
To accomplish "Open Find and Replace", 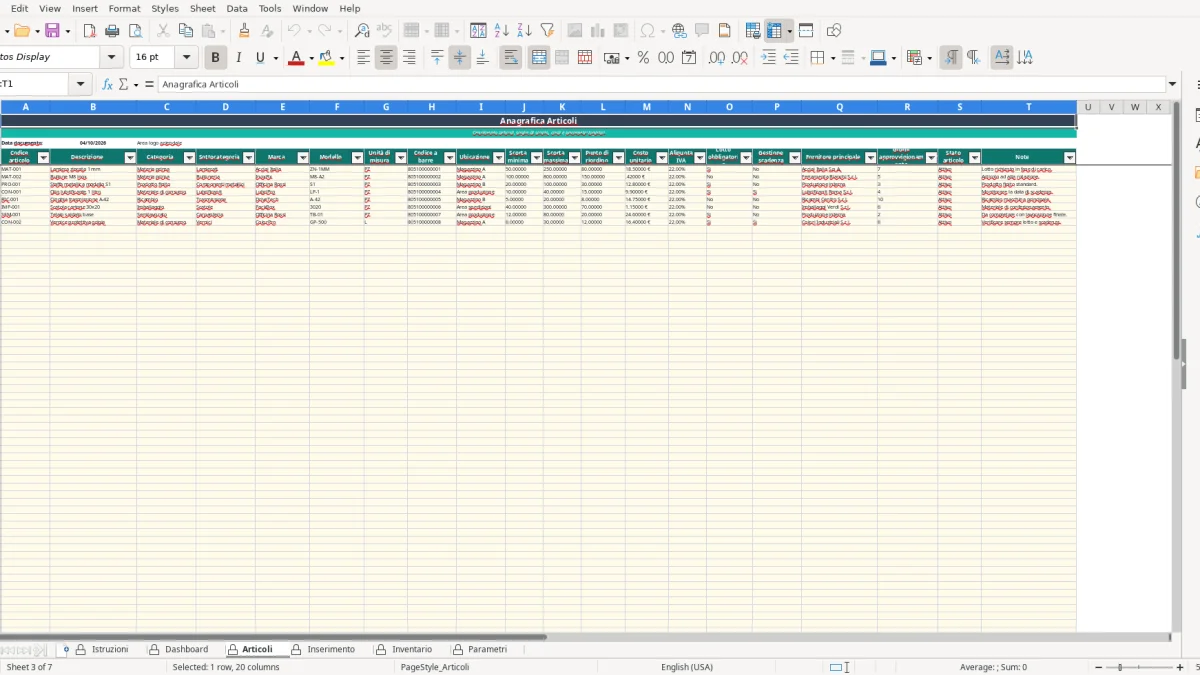I will click(x=362, y=31).
